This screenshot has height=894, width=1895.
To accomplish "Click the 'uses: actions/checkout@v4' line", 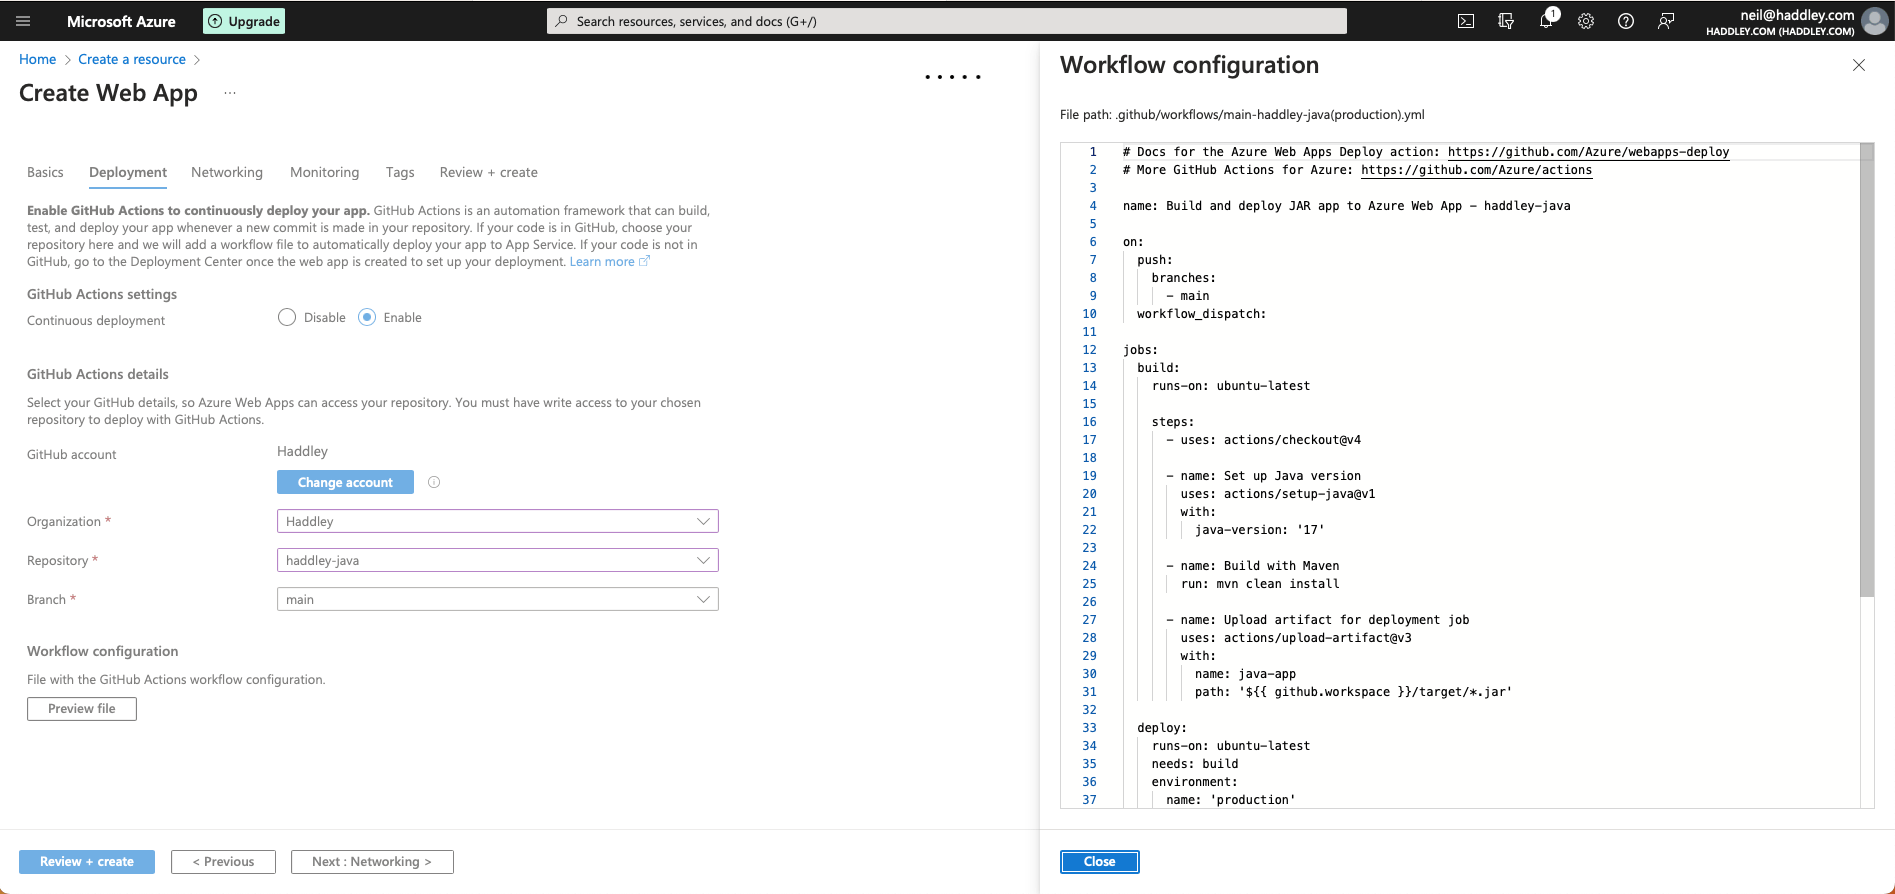I will tap(1264, 440).
